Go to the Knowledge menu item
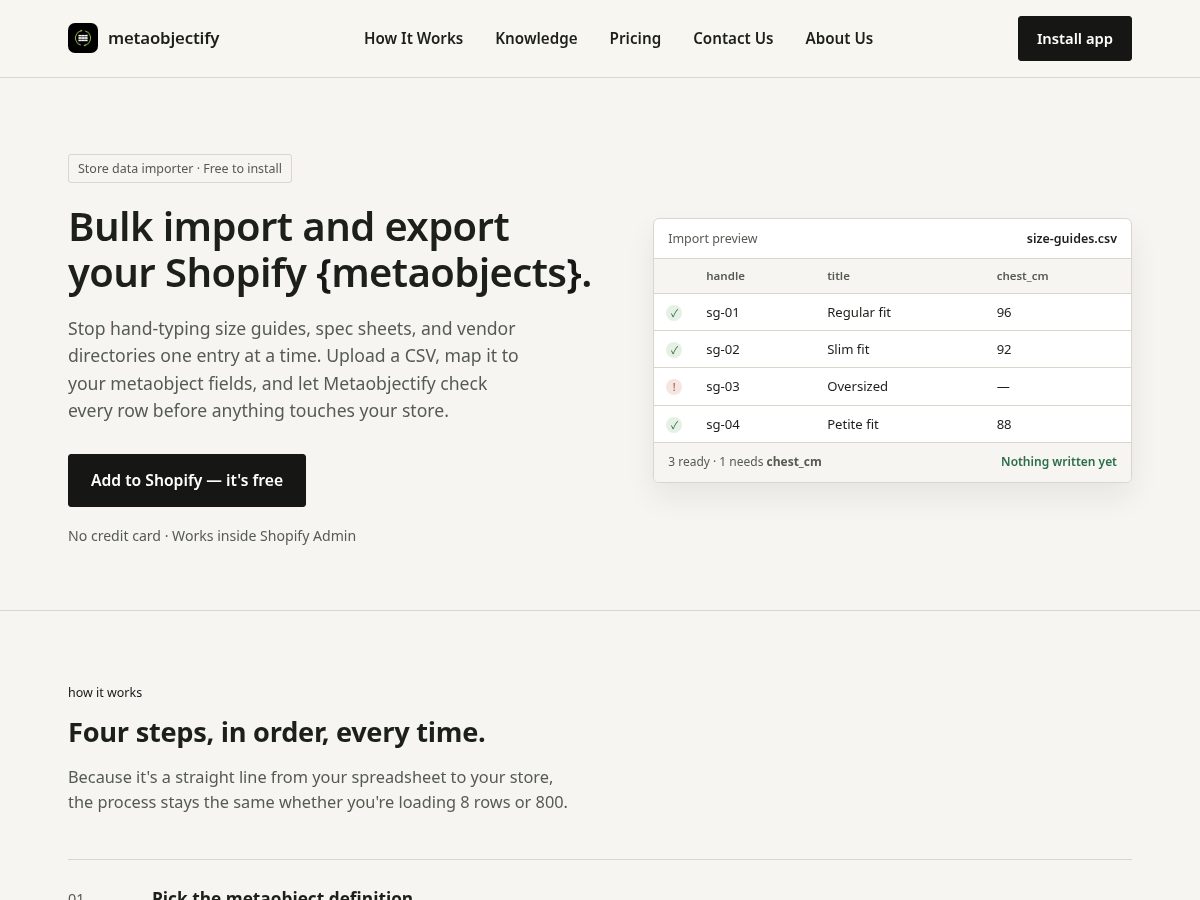 536,38
